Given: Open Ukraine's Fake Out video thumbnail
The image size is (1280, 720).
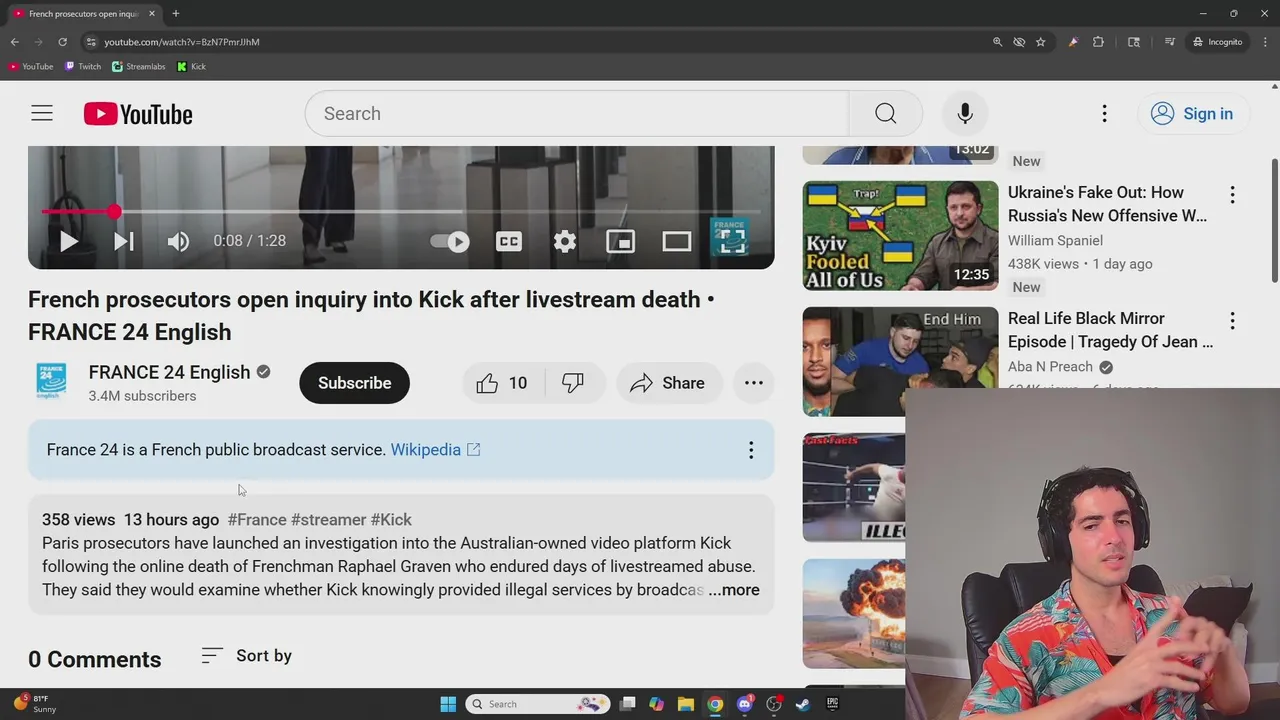Looking at the screenshot, I should (x=900, y=236).
